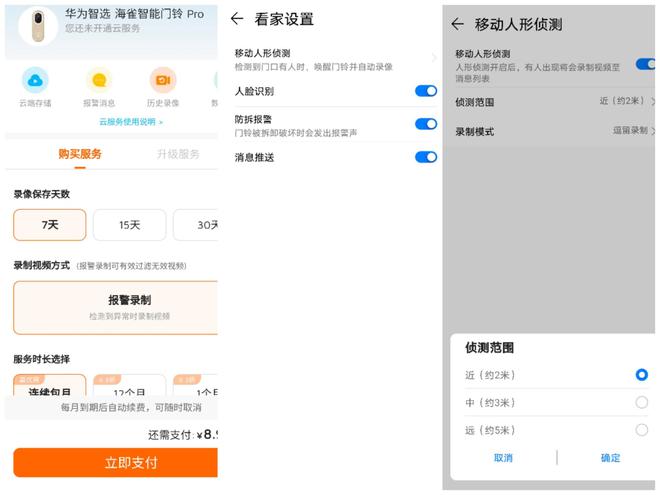Select 7天 recording retention option
660x495 pixels.
(x=50, y=225)
